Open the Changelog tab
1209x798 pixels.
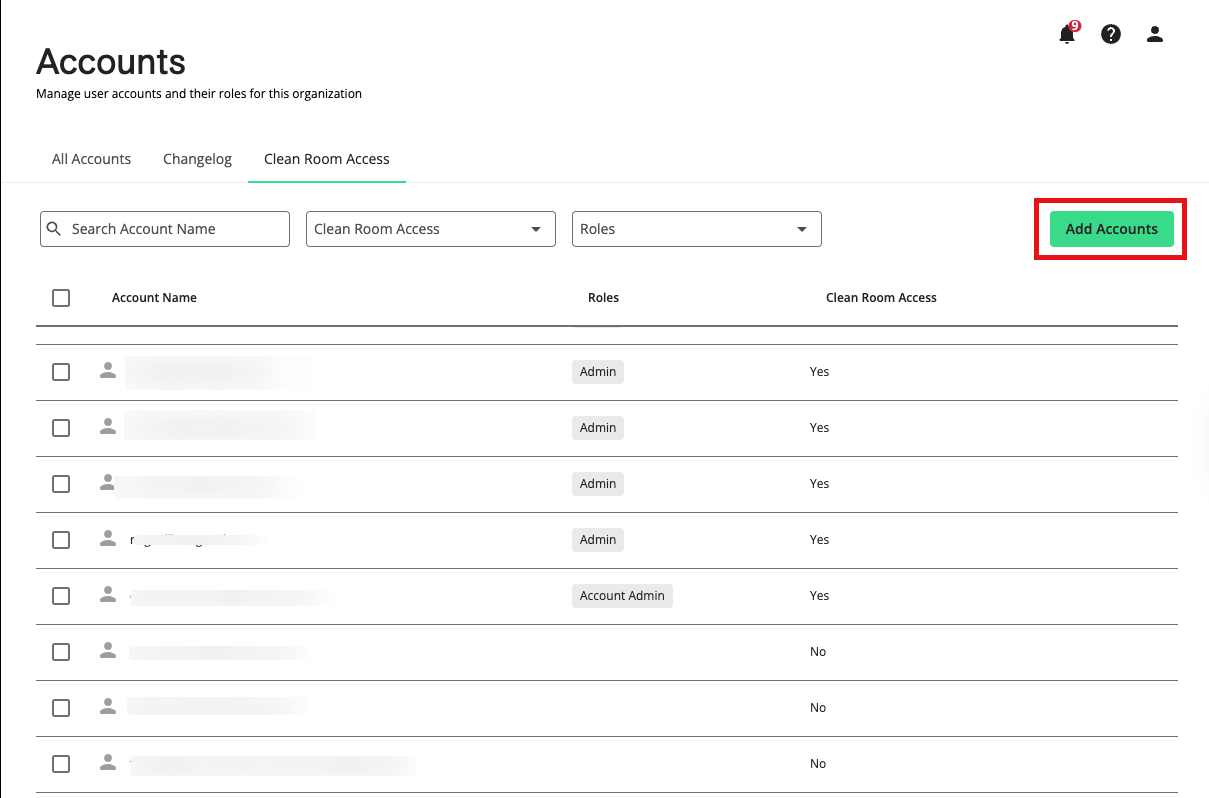[197, 159]
